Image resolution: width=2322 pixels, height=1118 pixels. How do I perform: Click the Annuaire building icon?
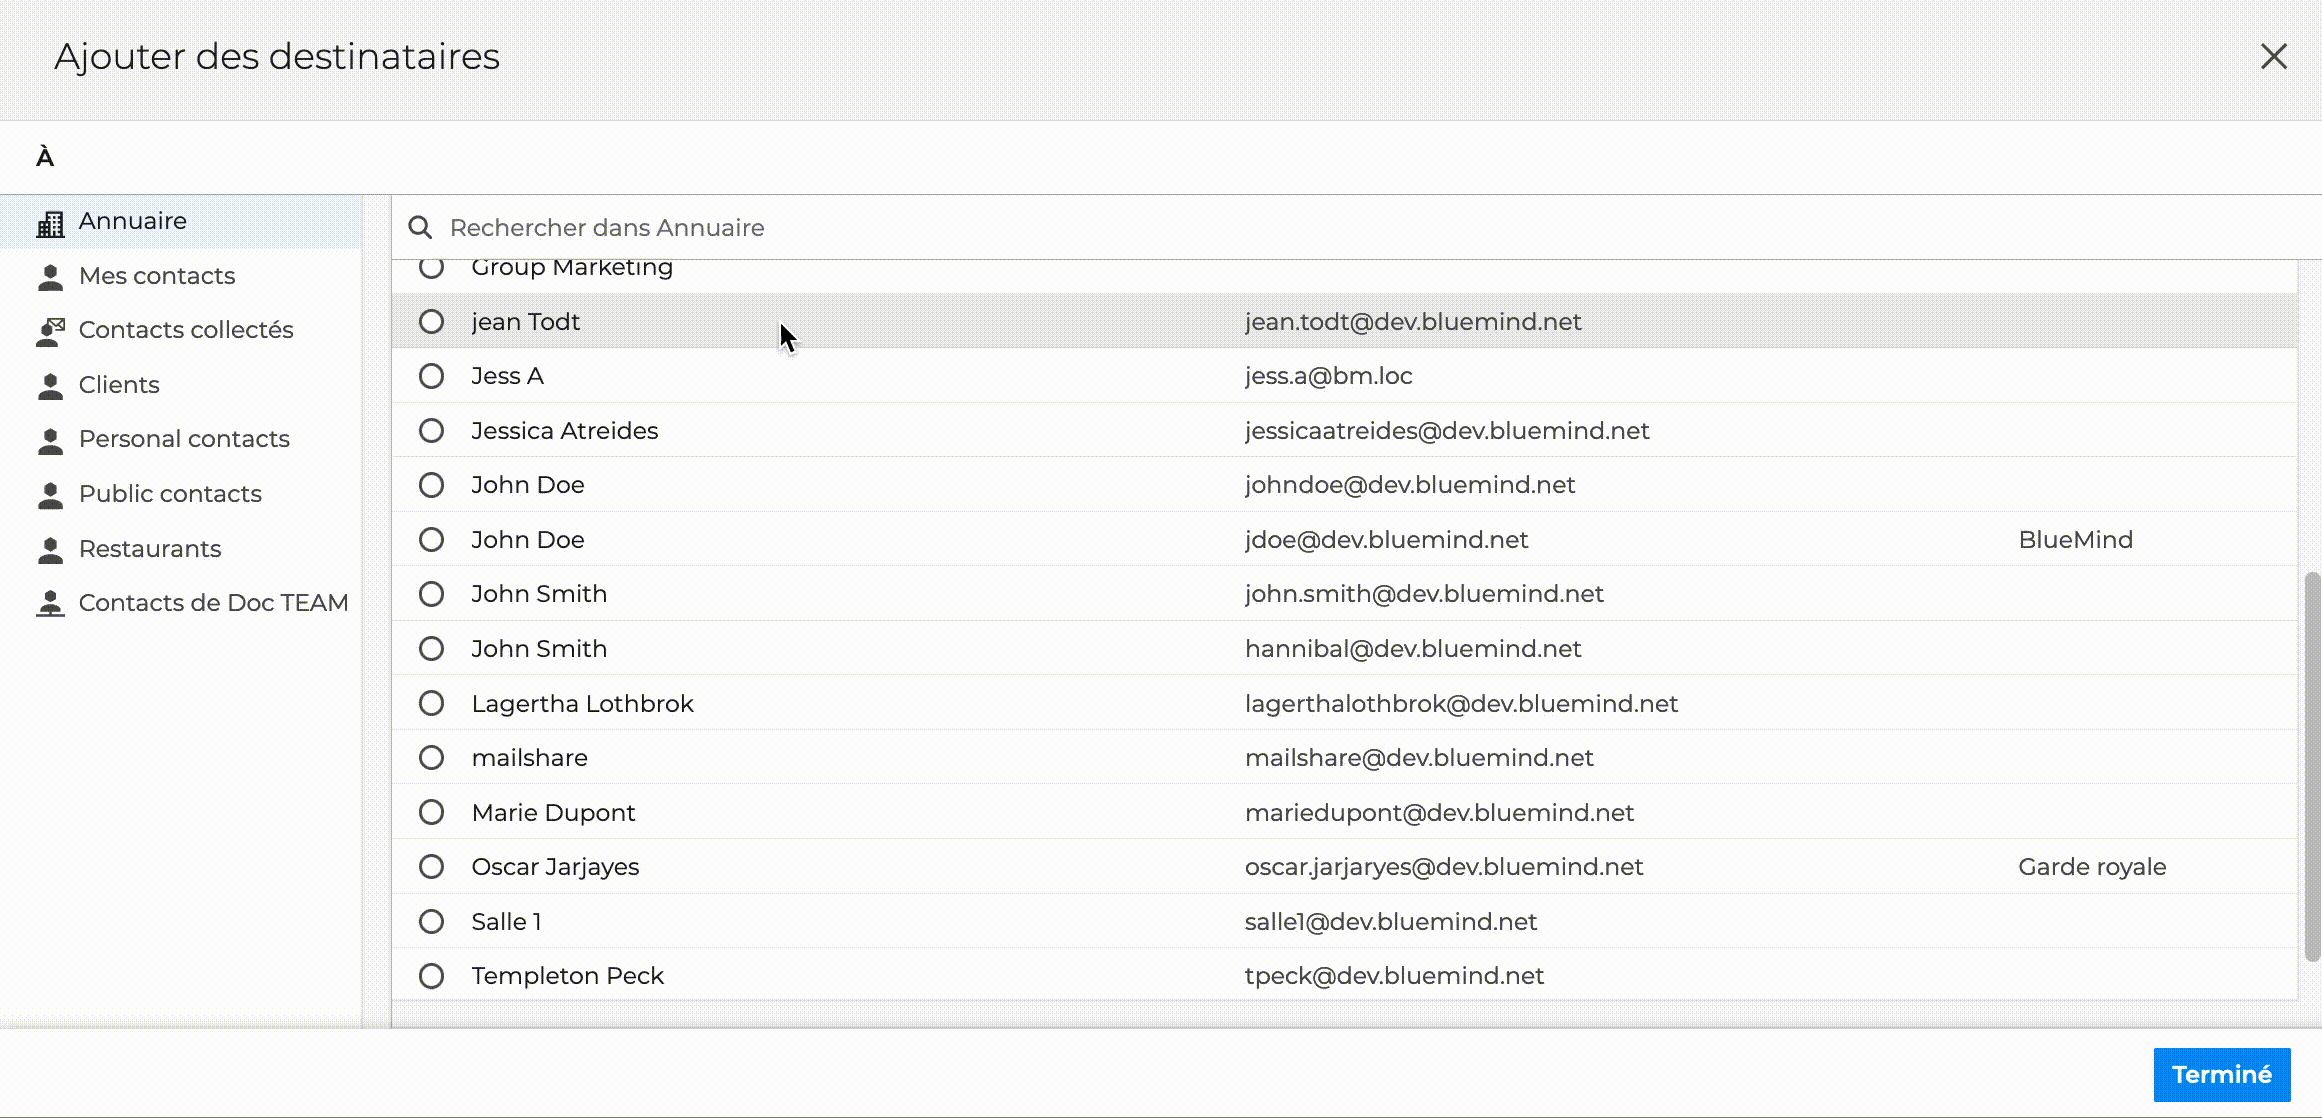pyautogui.click(x=50, y=223)
